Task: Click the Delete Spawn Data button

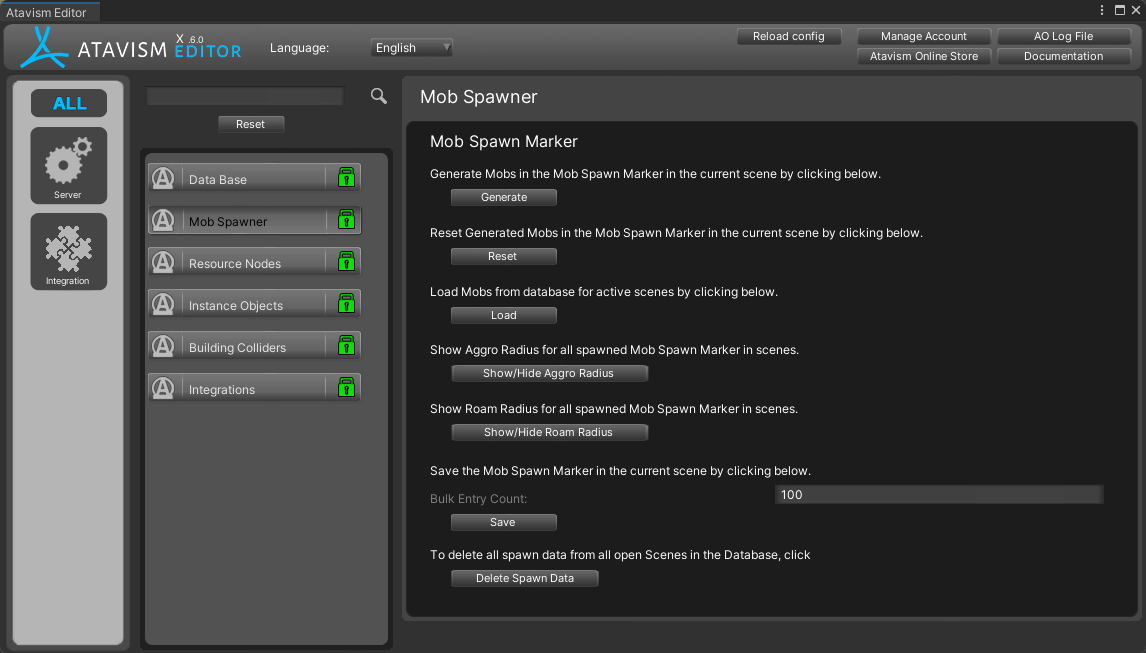Action: point(524,579)
